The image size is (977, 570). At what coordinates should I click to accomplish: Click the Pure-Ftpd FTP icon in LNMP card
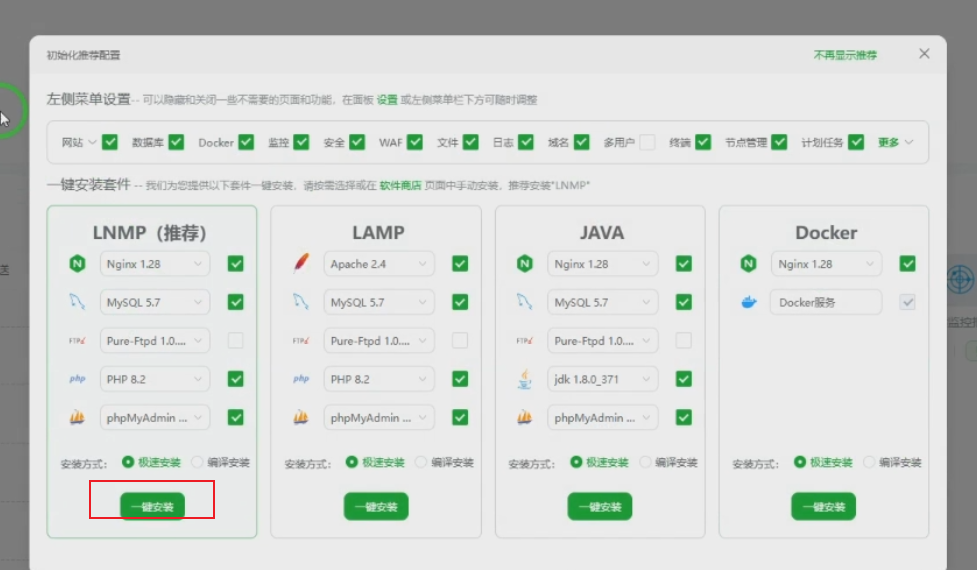click(77, 341)
